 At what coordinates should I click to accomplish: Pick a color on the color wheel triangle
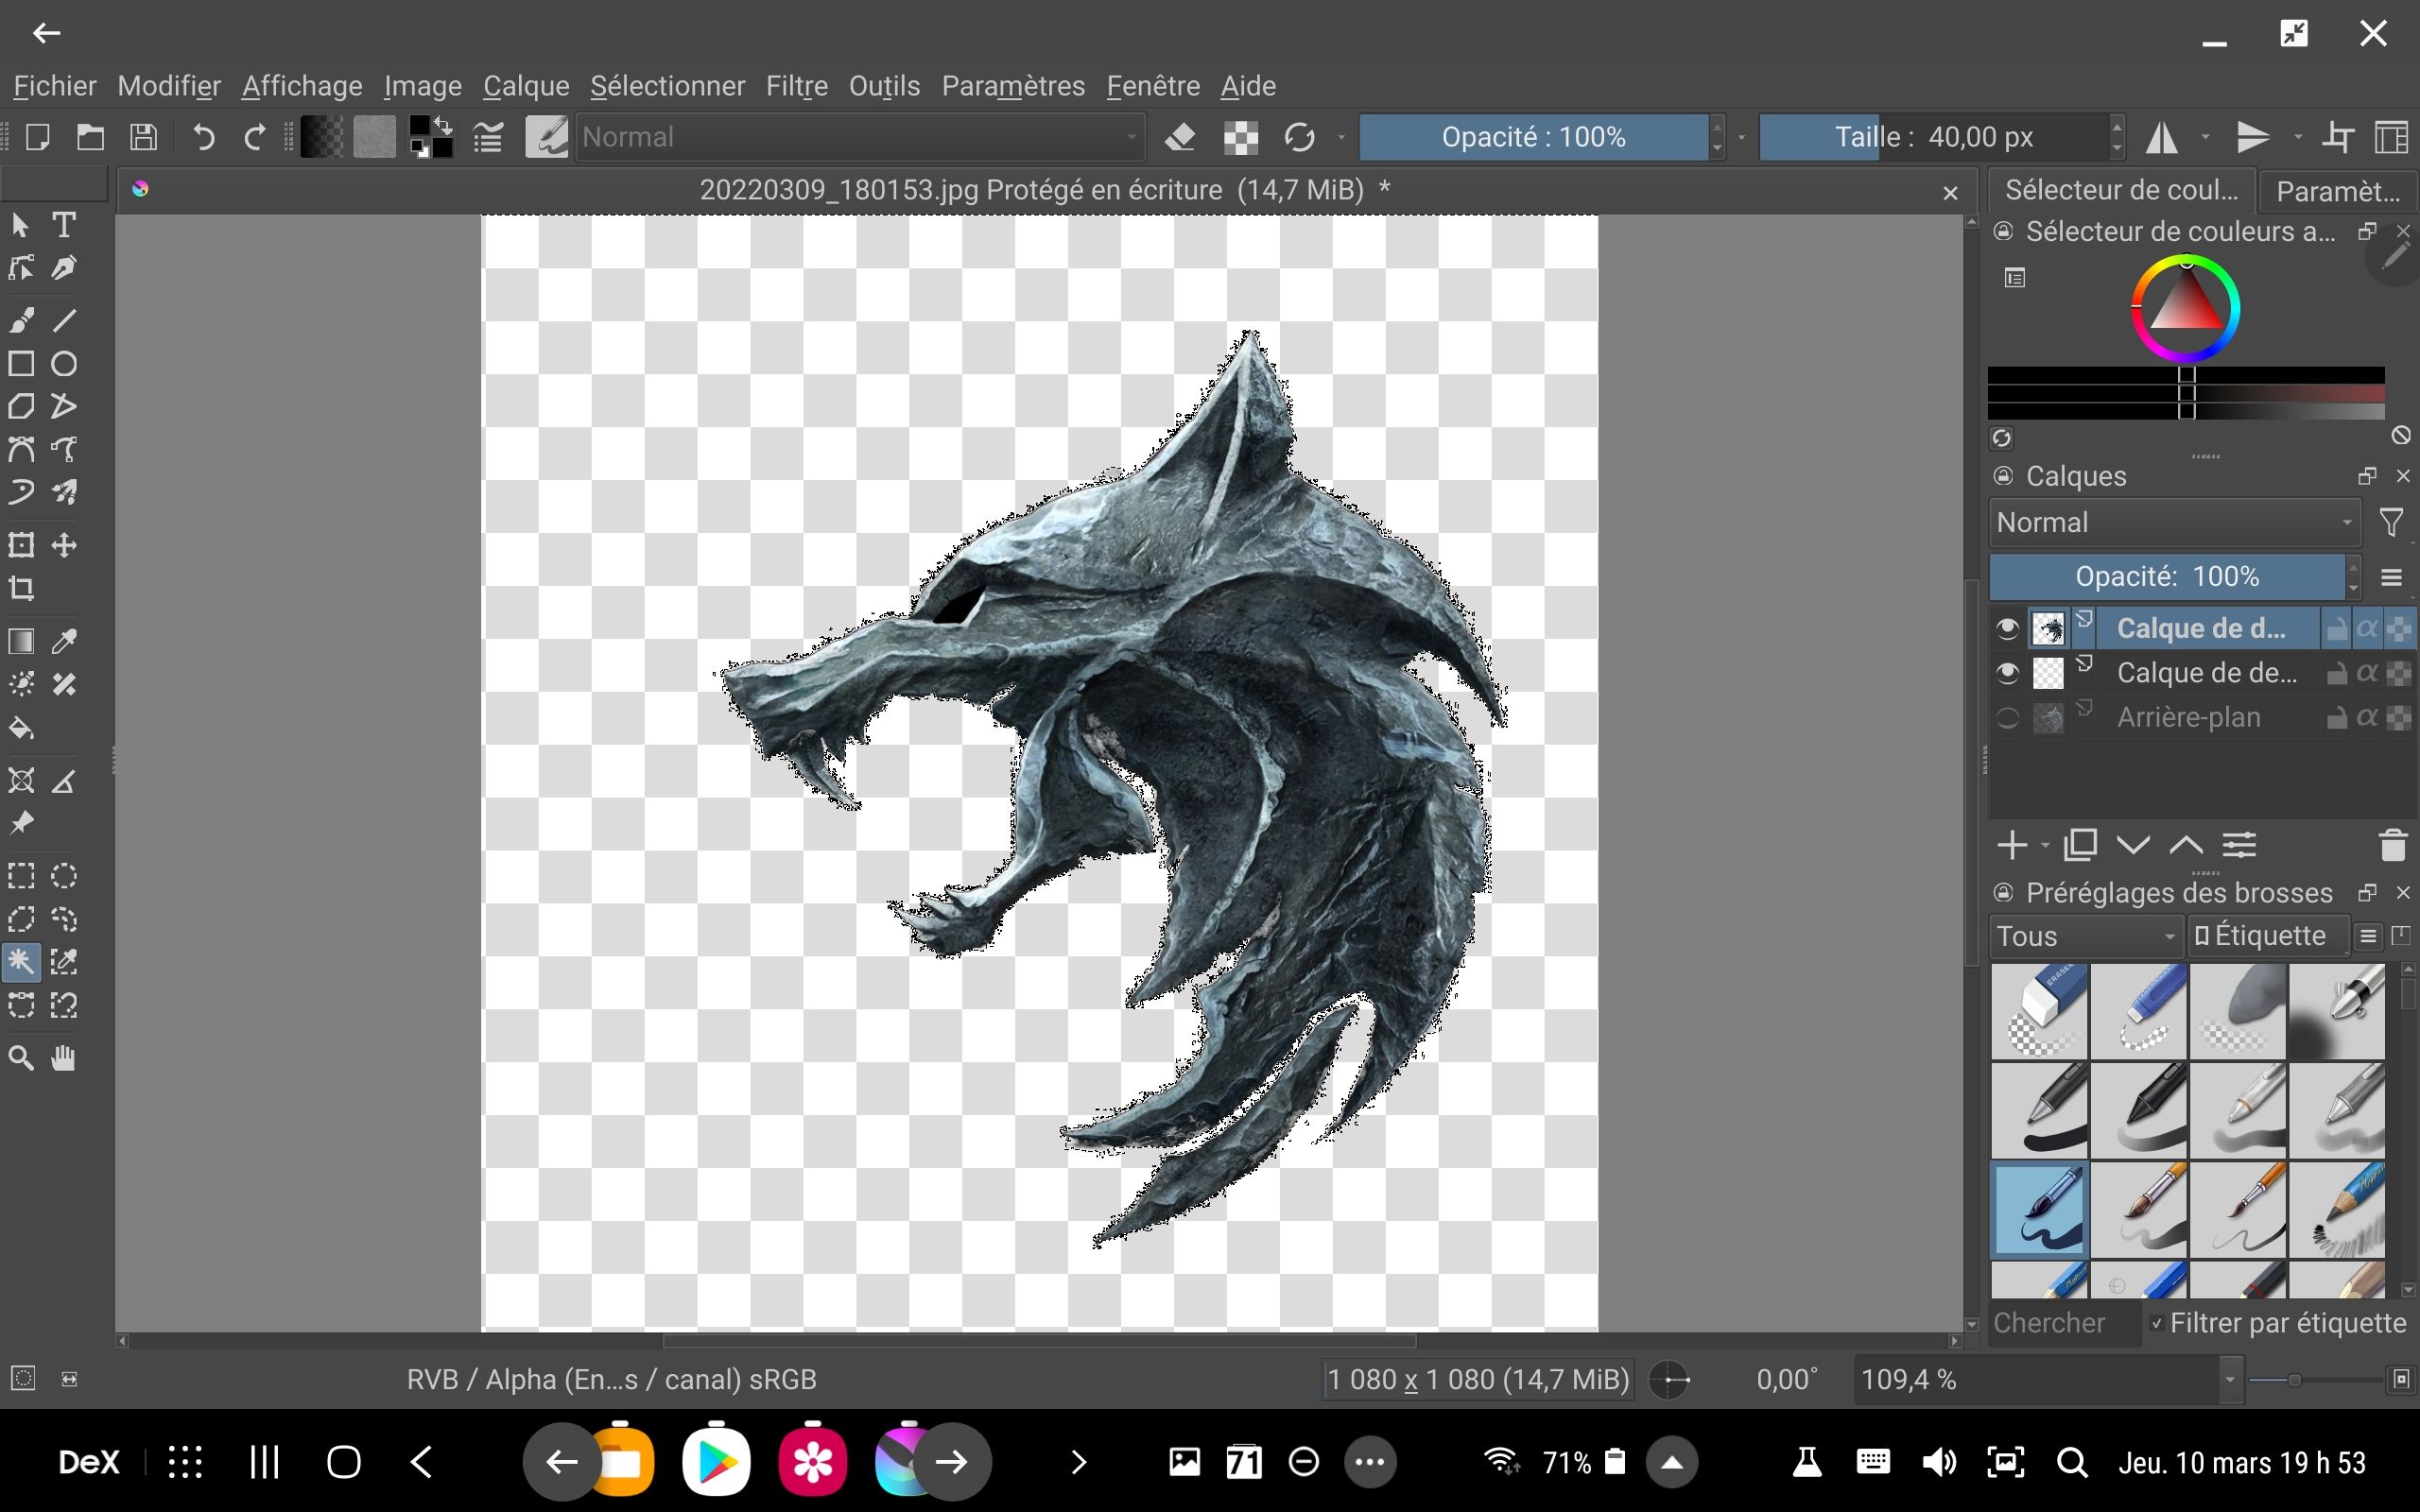click(2185, 310)
